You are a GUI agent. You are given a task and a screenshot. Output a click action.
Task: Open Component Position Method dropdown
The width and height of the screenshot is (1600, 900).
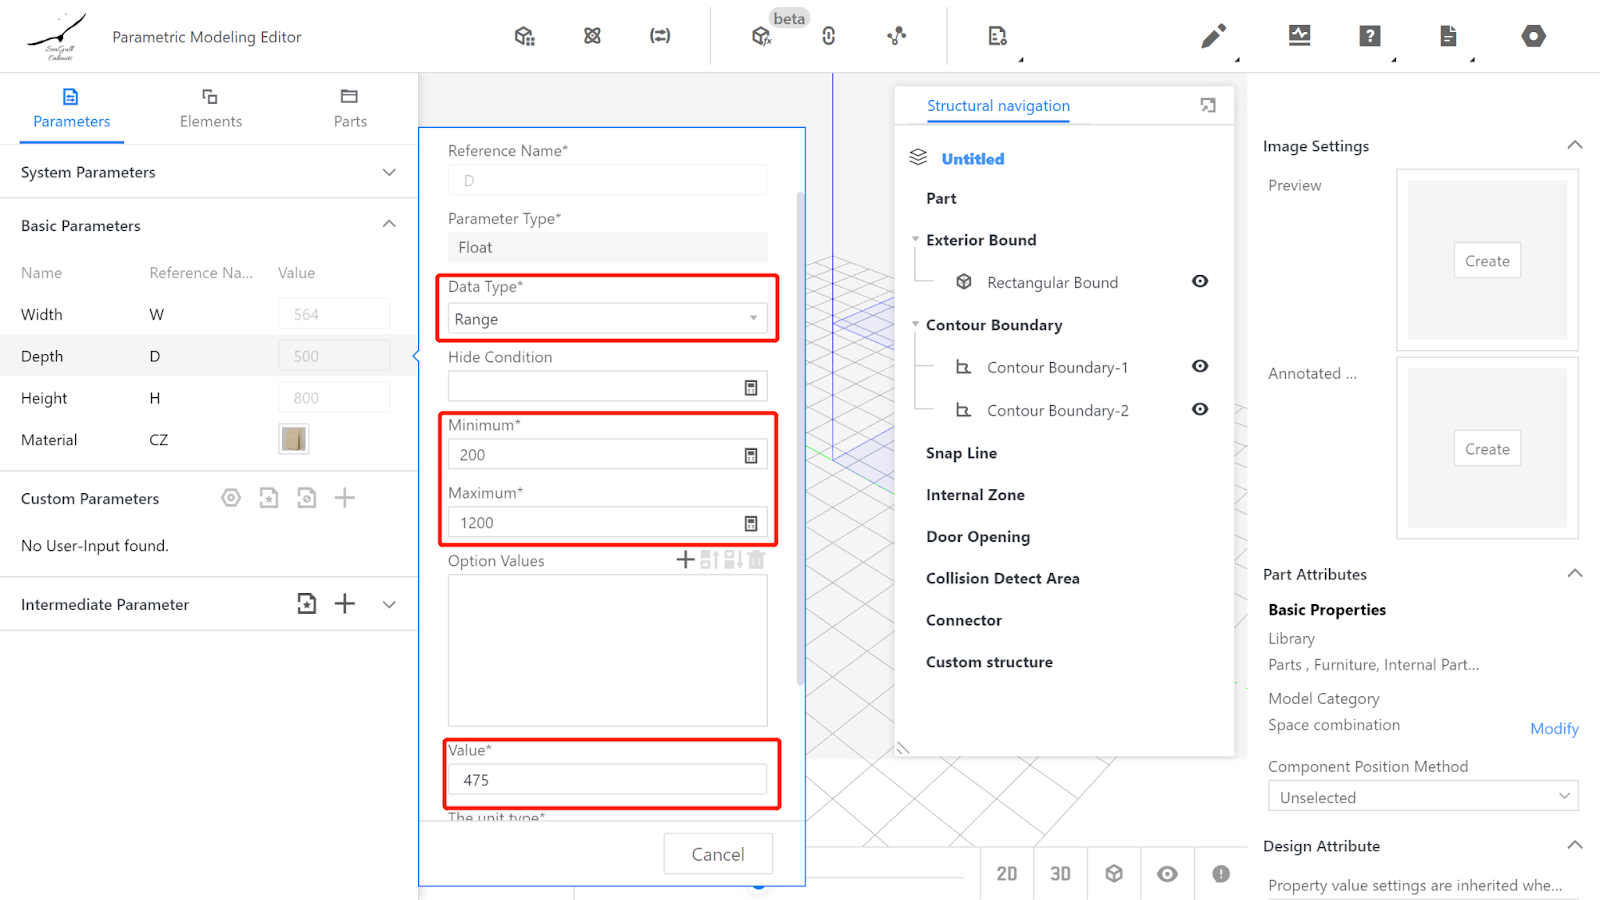1422,797
